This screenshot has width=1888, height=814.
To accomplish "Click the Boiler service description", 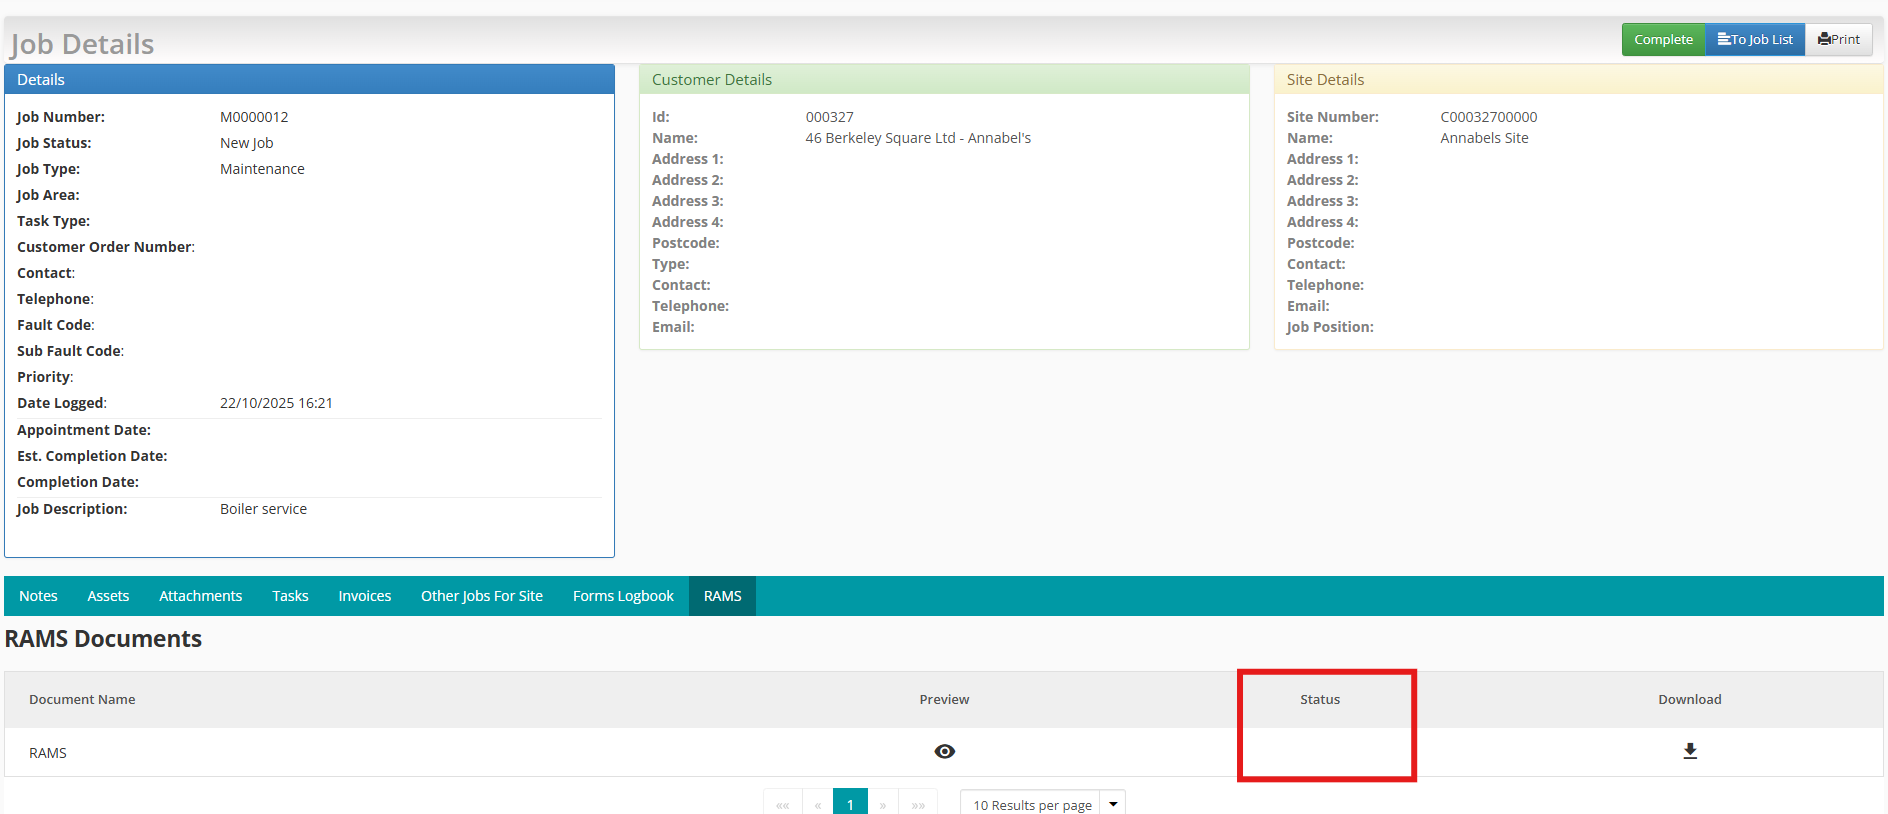I will (x=263, y=509).
